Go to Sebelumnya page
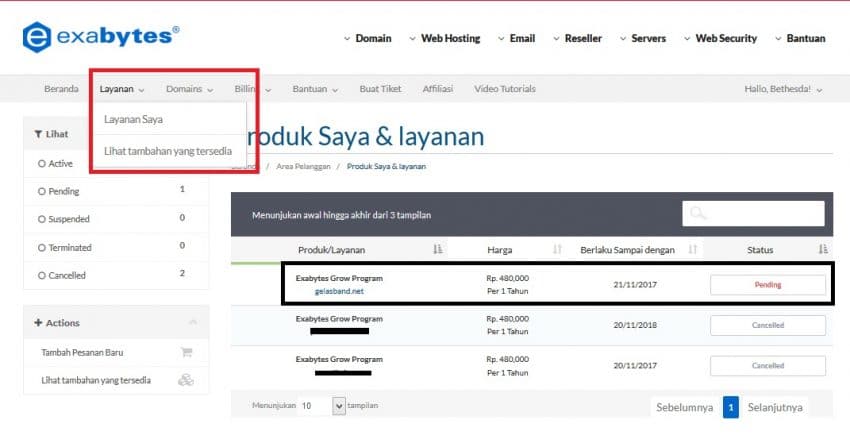The image size is (850, 439). [x=684, y=407]
